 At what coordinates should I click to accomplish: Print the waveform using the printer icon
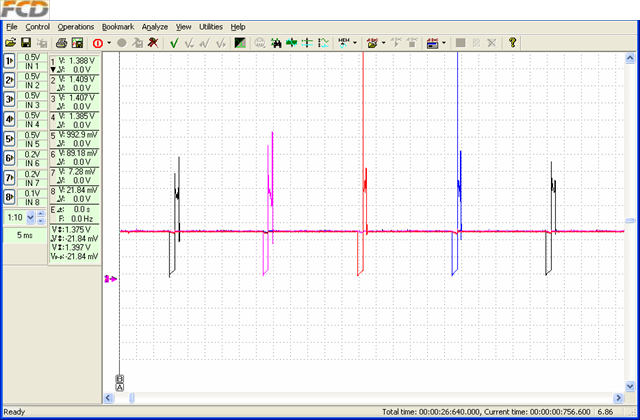tap(62, 42)
